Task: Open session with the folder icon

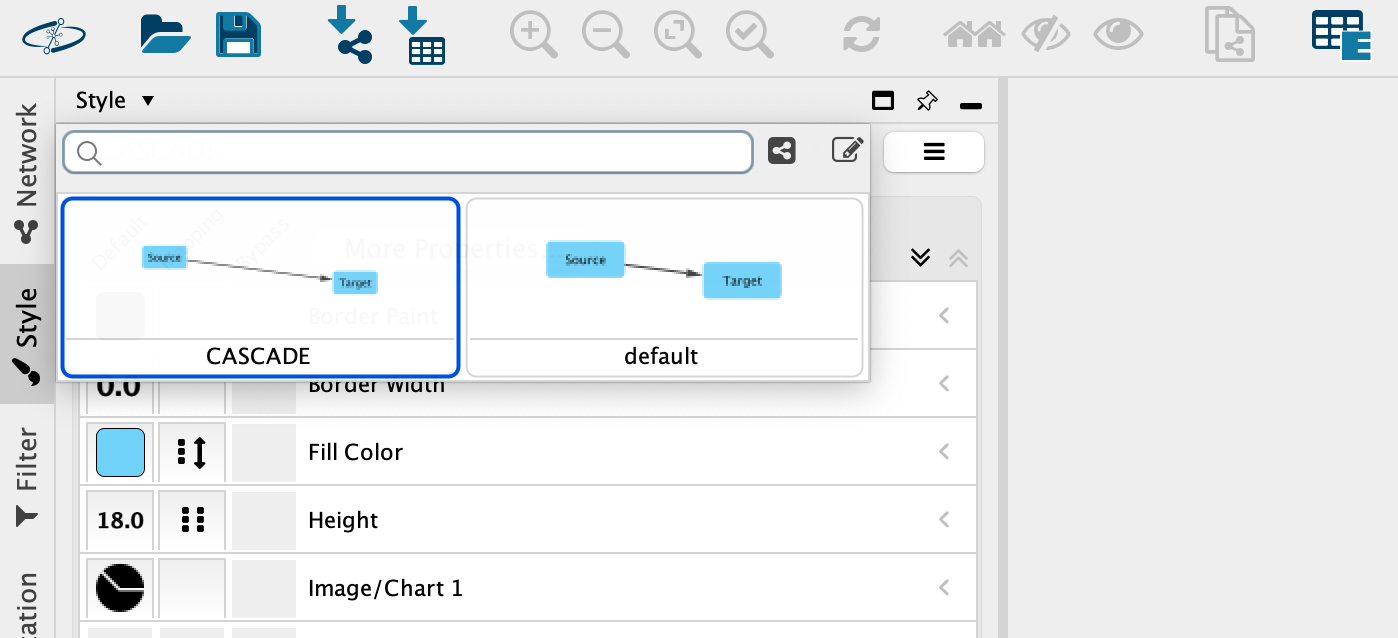Action: (x=165, y=34)
